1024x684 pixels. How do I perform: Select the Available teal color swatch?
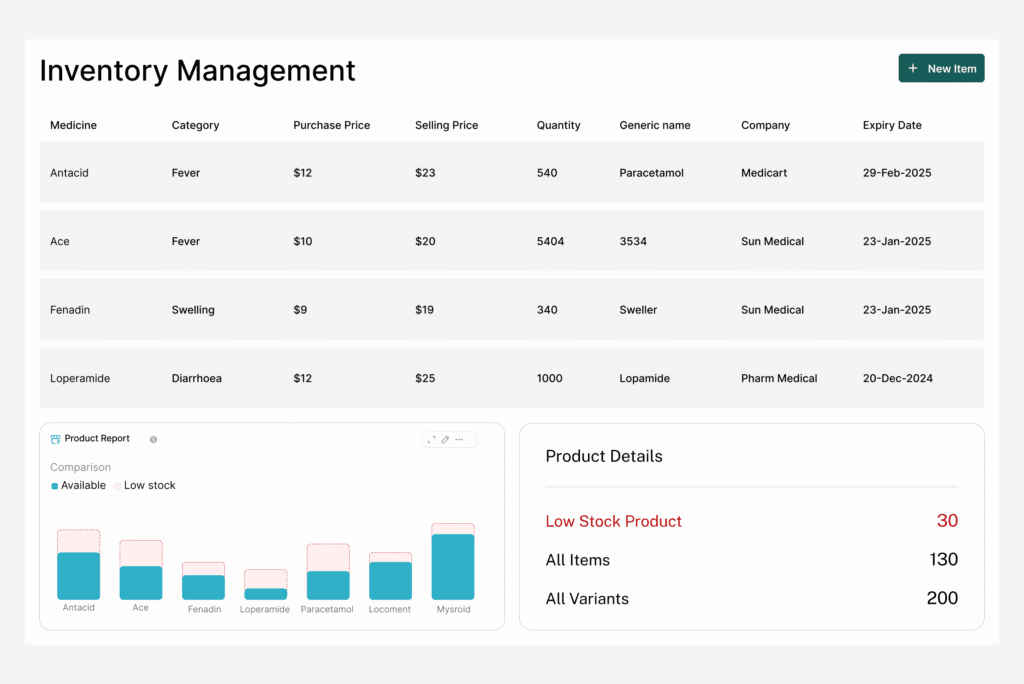(x=54, y=485)
